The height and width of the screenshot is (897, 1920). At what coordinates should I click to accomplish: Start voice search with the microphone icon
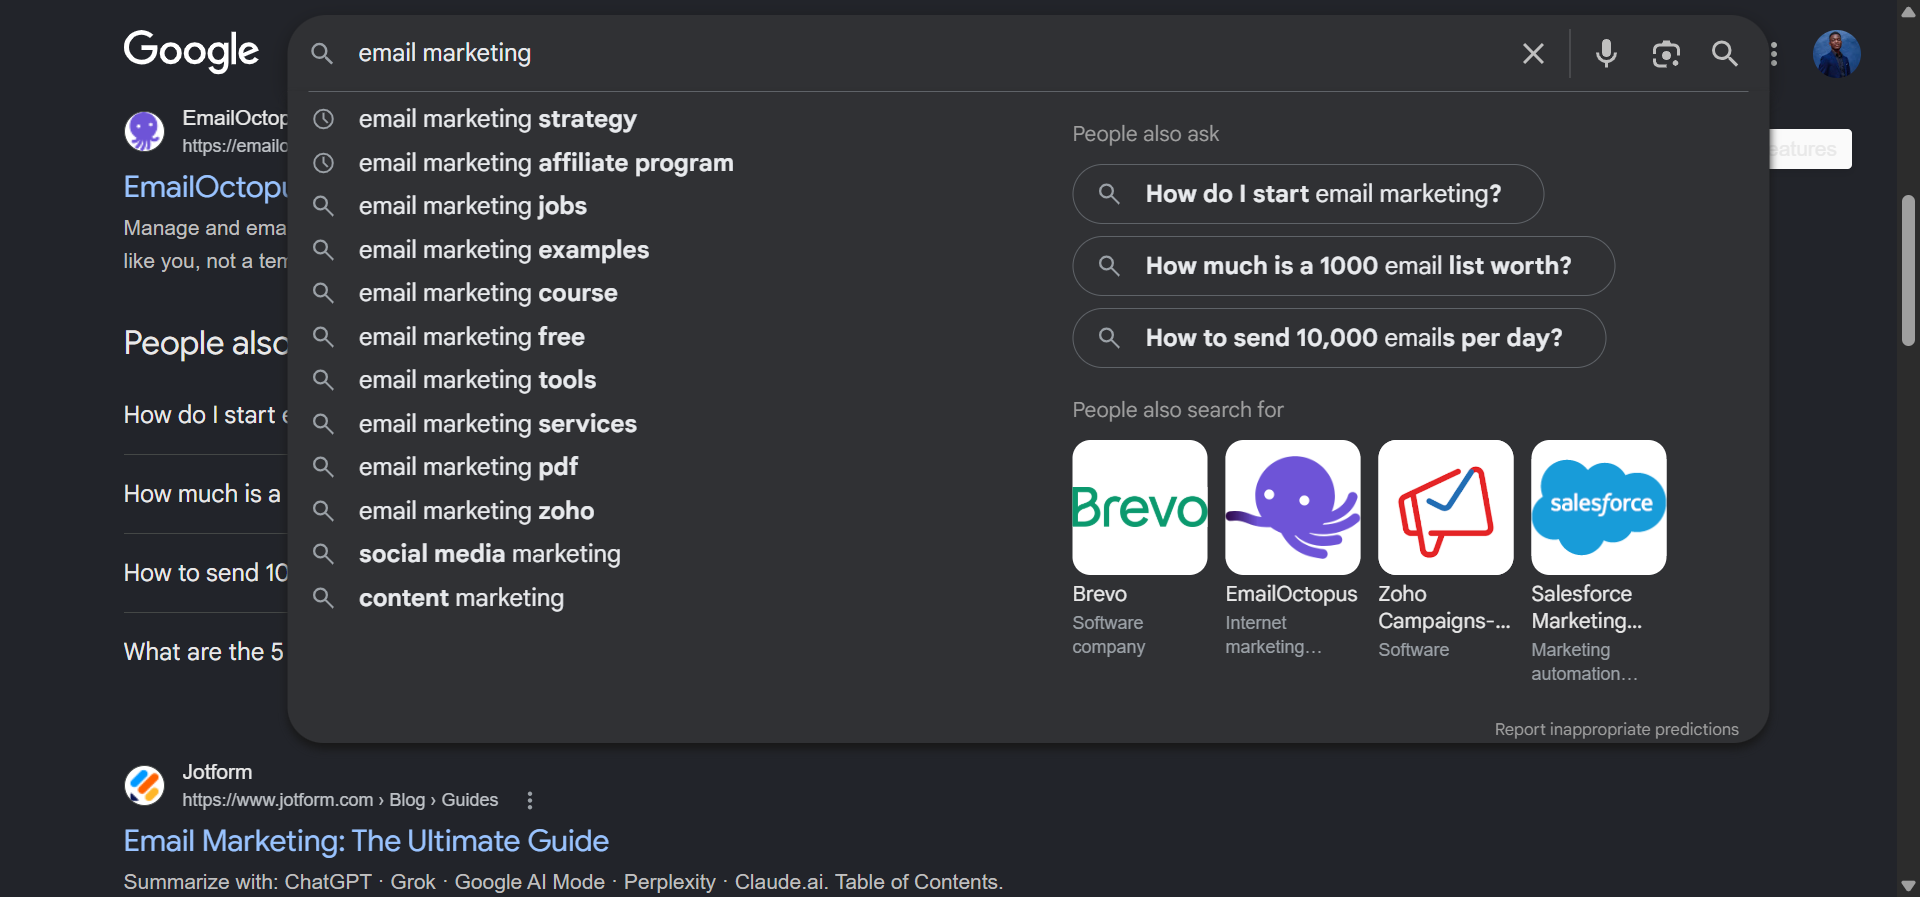point(1606,53)
